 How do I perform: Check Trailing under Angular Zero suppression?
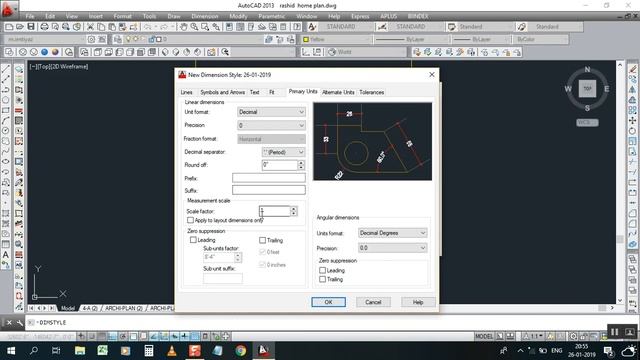click(322, 279)
